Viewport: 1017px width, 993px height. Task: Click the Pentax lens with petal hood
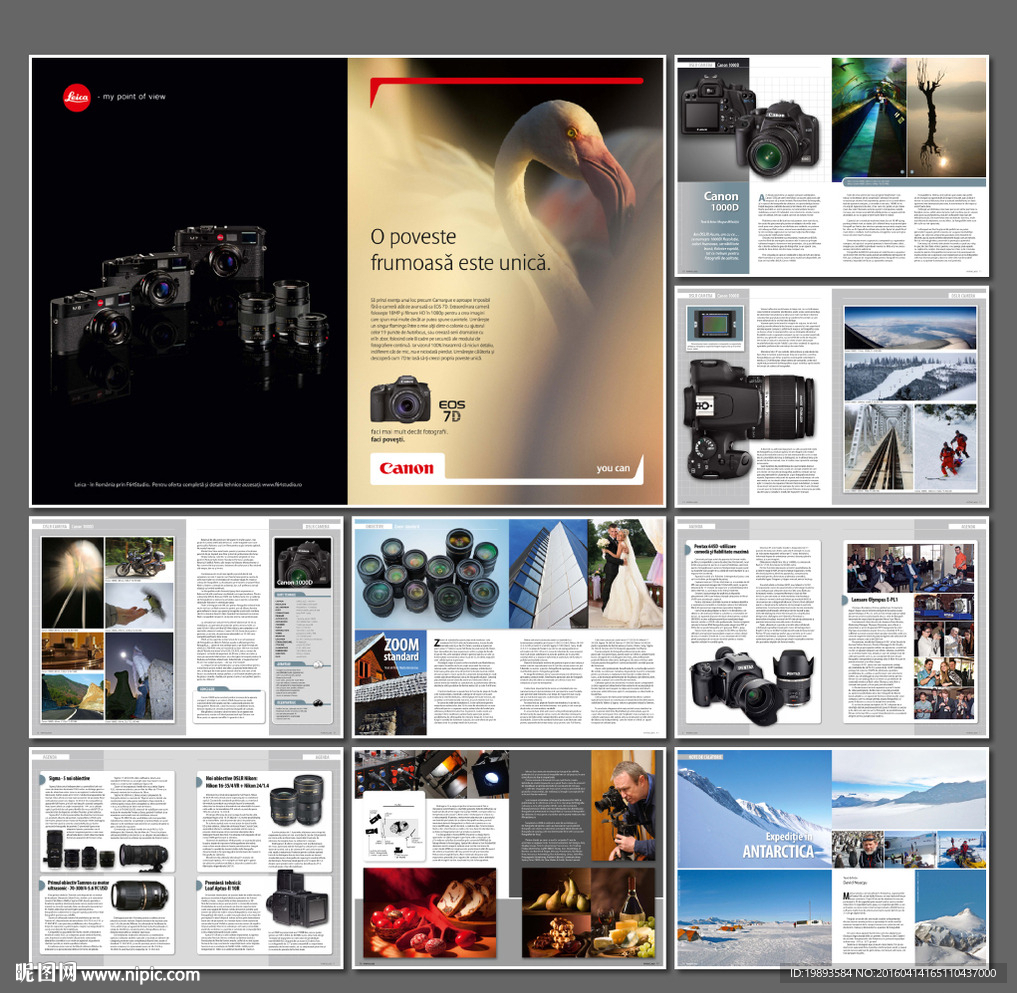tap(793, 676)
